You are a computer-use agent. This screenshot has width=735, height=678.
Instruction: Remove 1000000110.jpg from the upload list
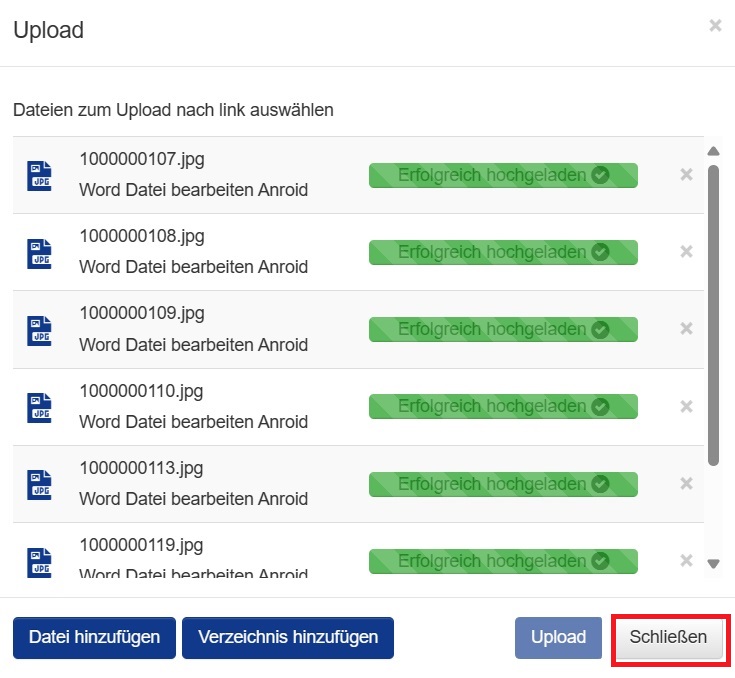coord(686,406)
